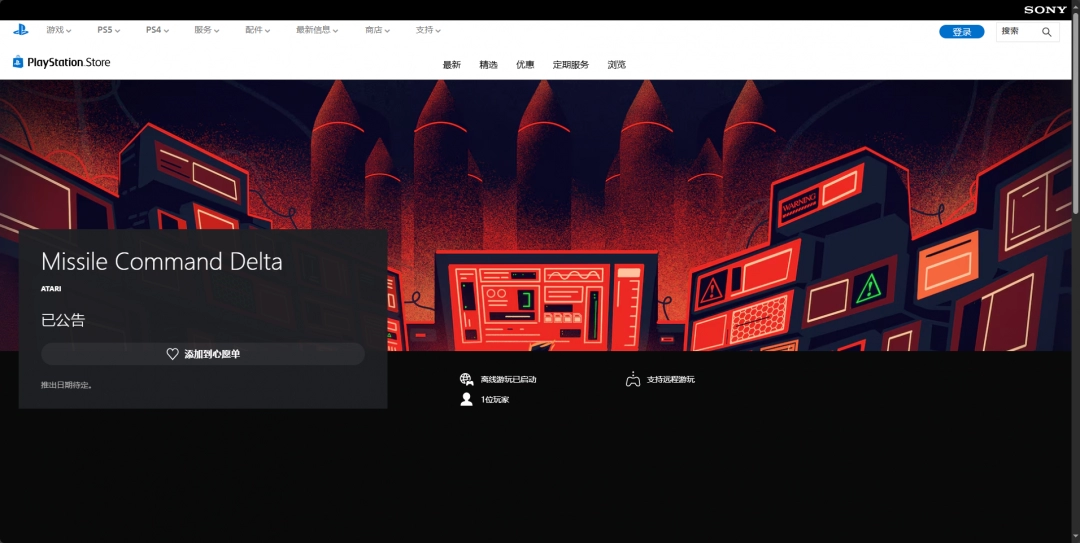Image resolution: width=1080 pixels, height=543 pixels.
Task: Click the remote play controller icon
Action: click(633, 380)
